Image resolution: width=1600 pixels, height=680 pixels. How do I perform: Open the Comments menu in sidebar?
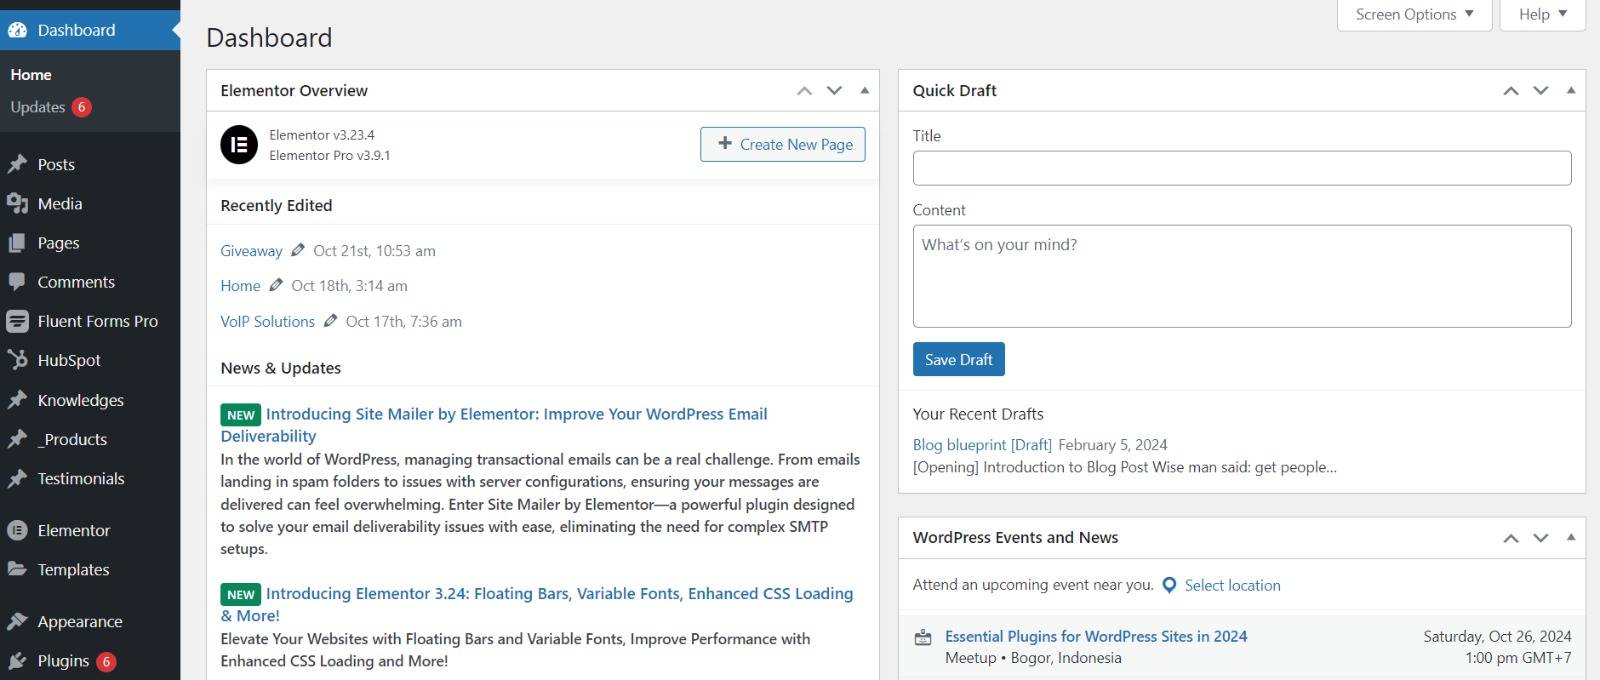tap(76, 282)
